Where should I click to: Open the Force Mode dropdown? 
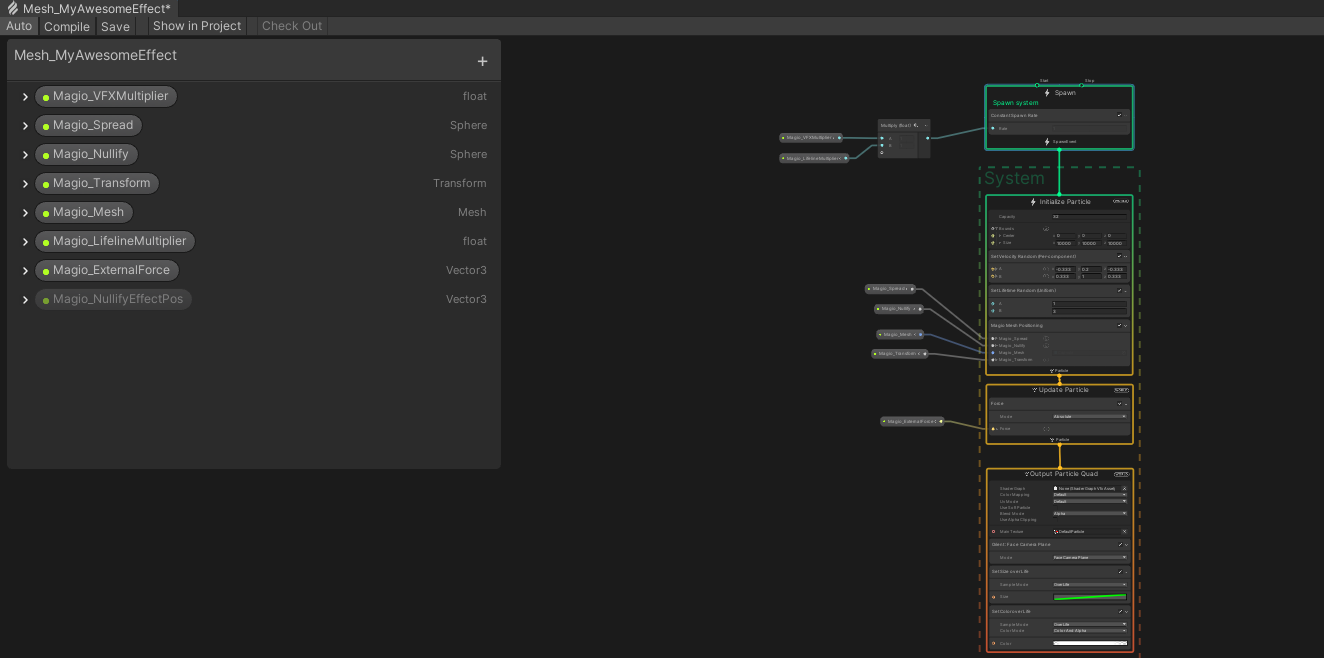[1089, 416]
